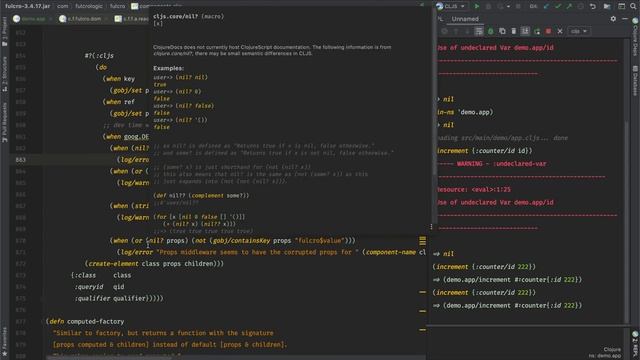Click the reconnect icon in REPL toolbar
Viewport: 640px width, 360px height.
(x=537, y=31)
